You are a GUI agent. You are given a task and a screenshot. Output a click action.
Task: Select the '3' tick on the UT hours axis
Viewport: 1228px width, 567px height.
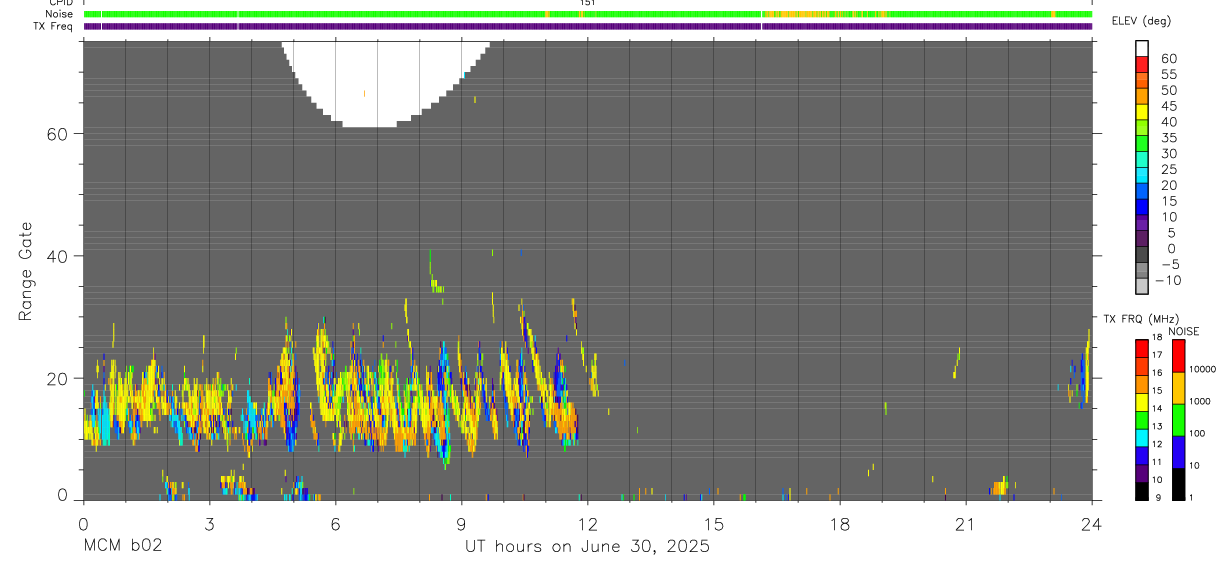click(x=208, y=523)
